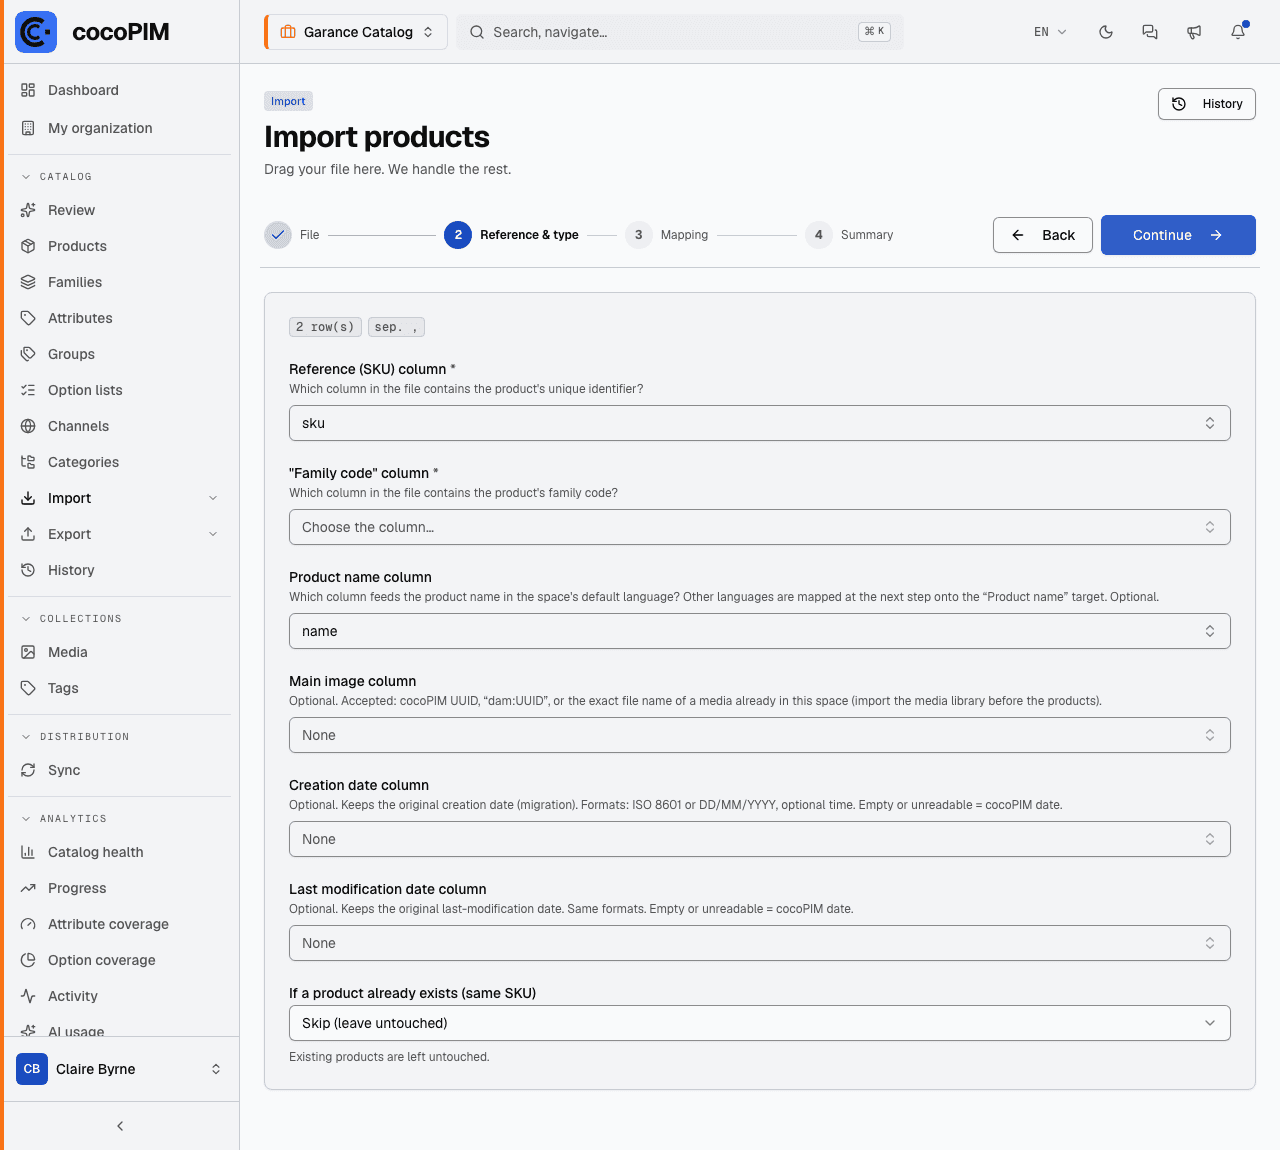The width and height of the screenshot is (1280, 1150).
Task: Open the Claire Byrne account menu
Action: pyautogui.click(x=120, y=1069)
